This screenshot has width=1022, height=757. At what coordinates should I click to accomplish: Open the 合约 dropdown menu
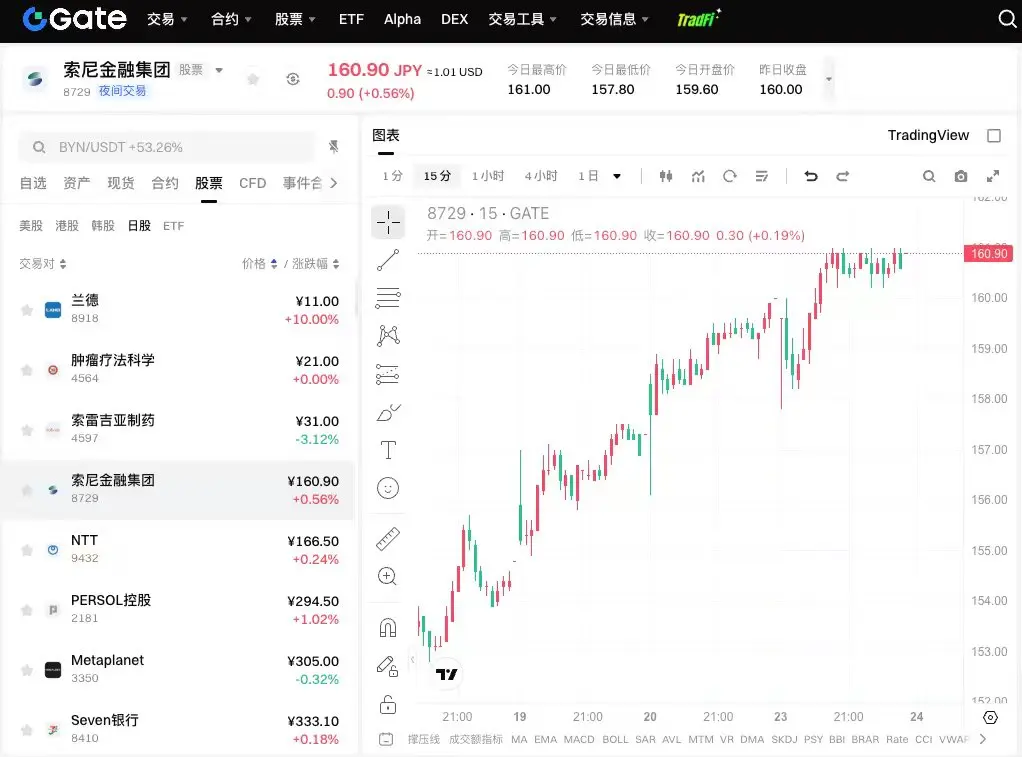[x=231, y=20]
